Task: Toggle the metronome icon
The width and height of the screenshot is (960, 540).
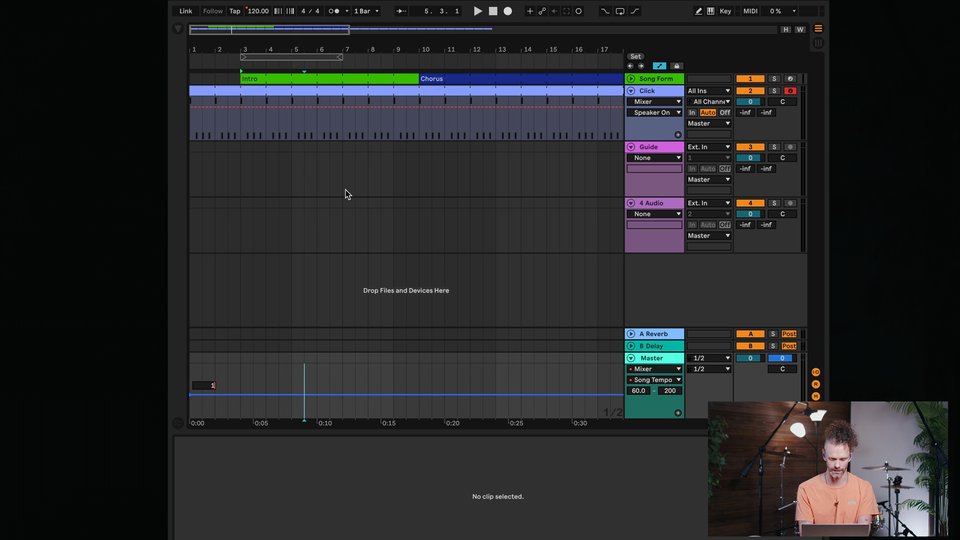Action: (x=334, y=11)
